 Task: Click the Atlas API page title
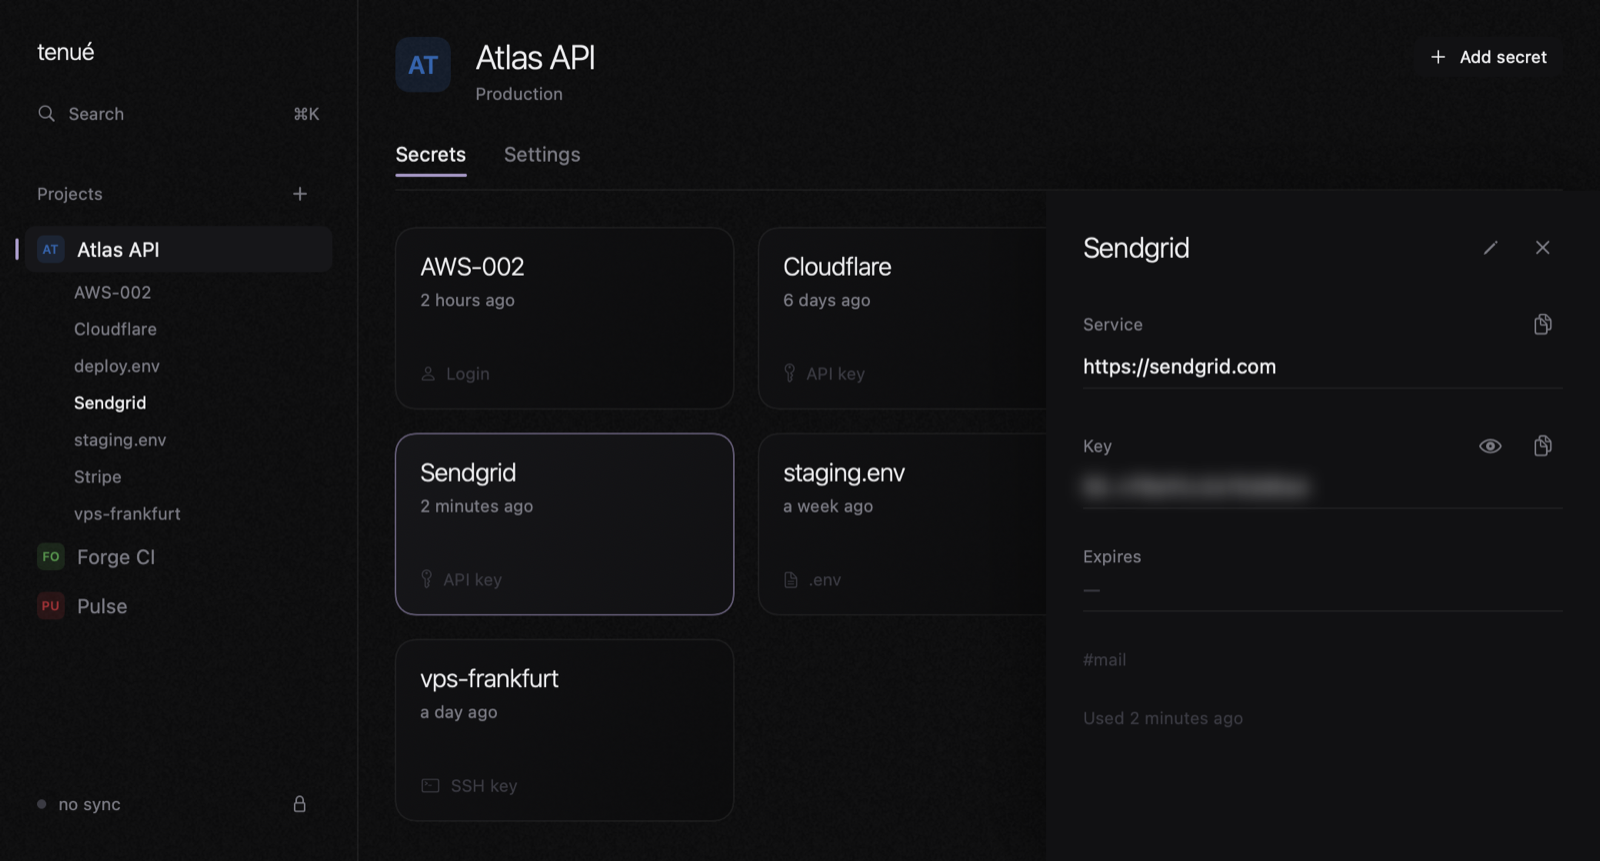536,58
